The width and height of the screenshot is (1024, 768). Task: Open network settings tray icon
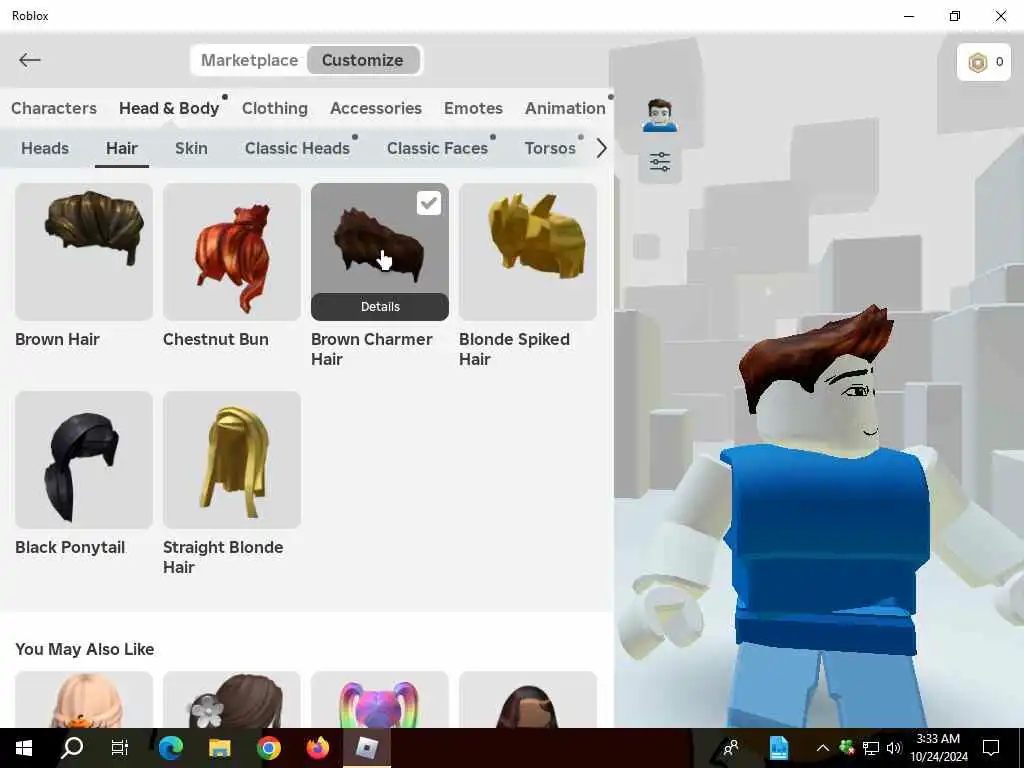click(871, 748)
